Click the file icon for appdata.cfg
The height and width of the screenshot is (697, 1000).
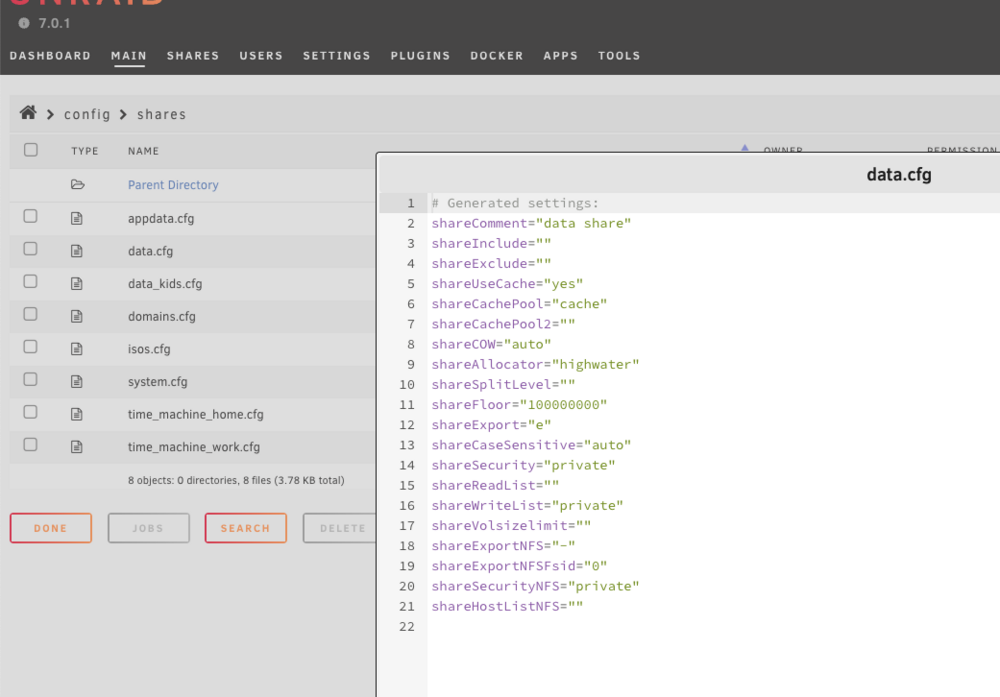(77, 218)
